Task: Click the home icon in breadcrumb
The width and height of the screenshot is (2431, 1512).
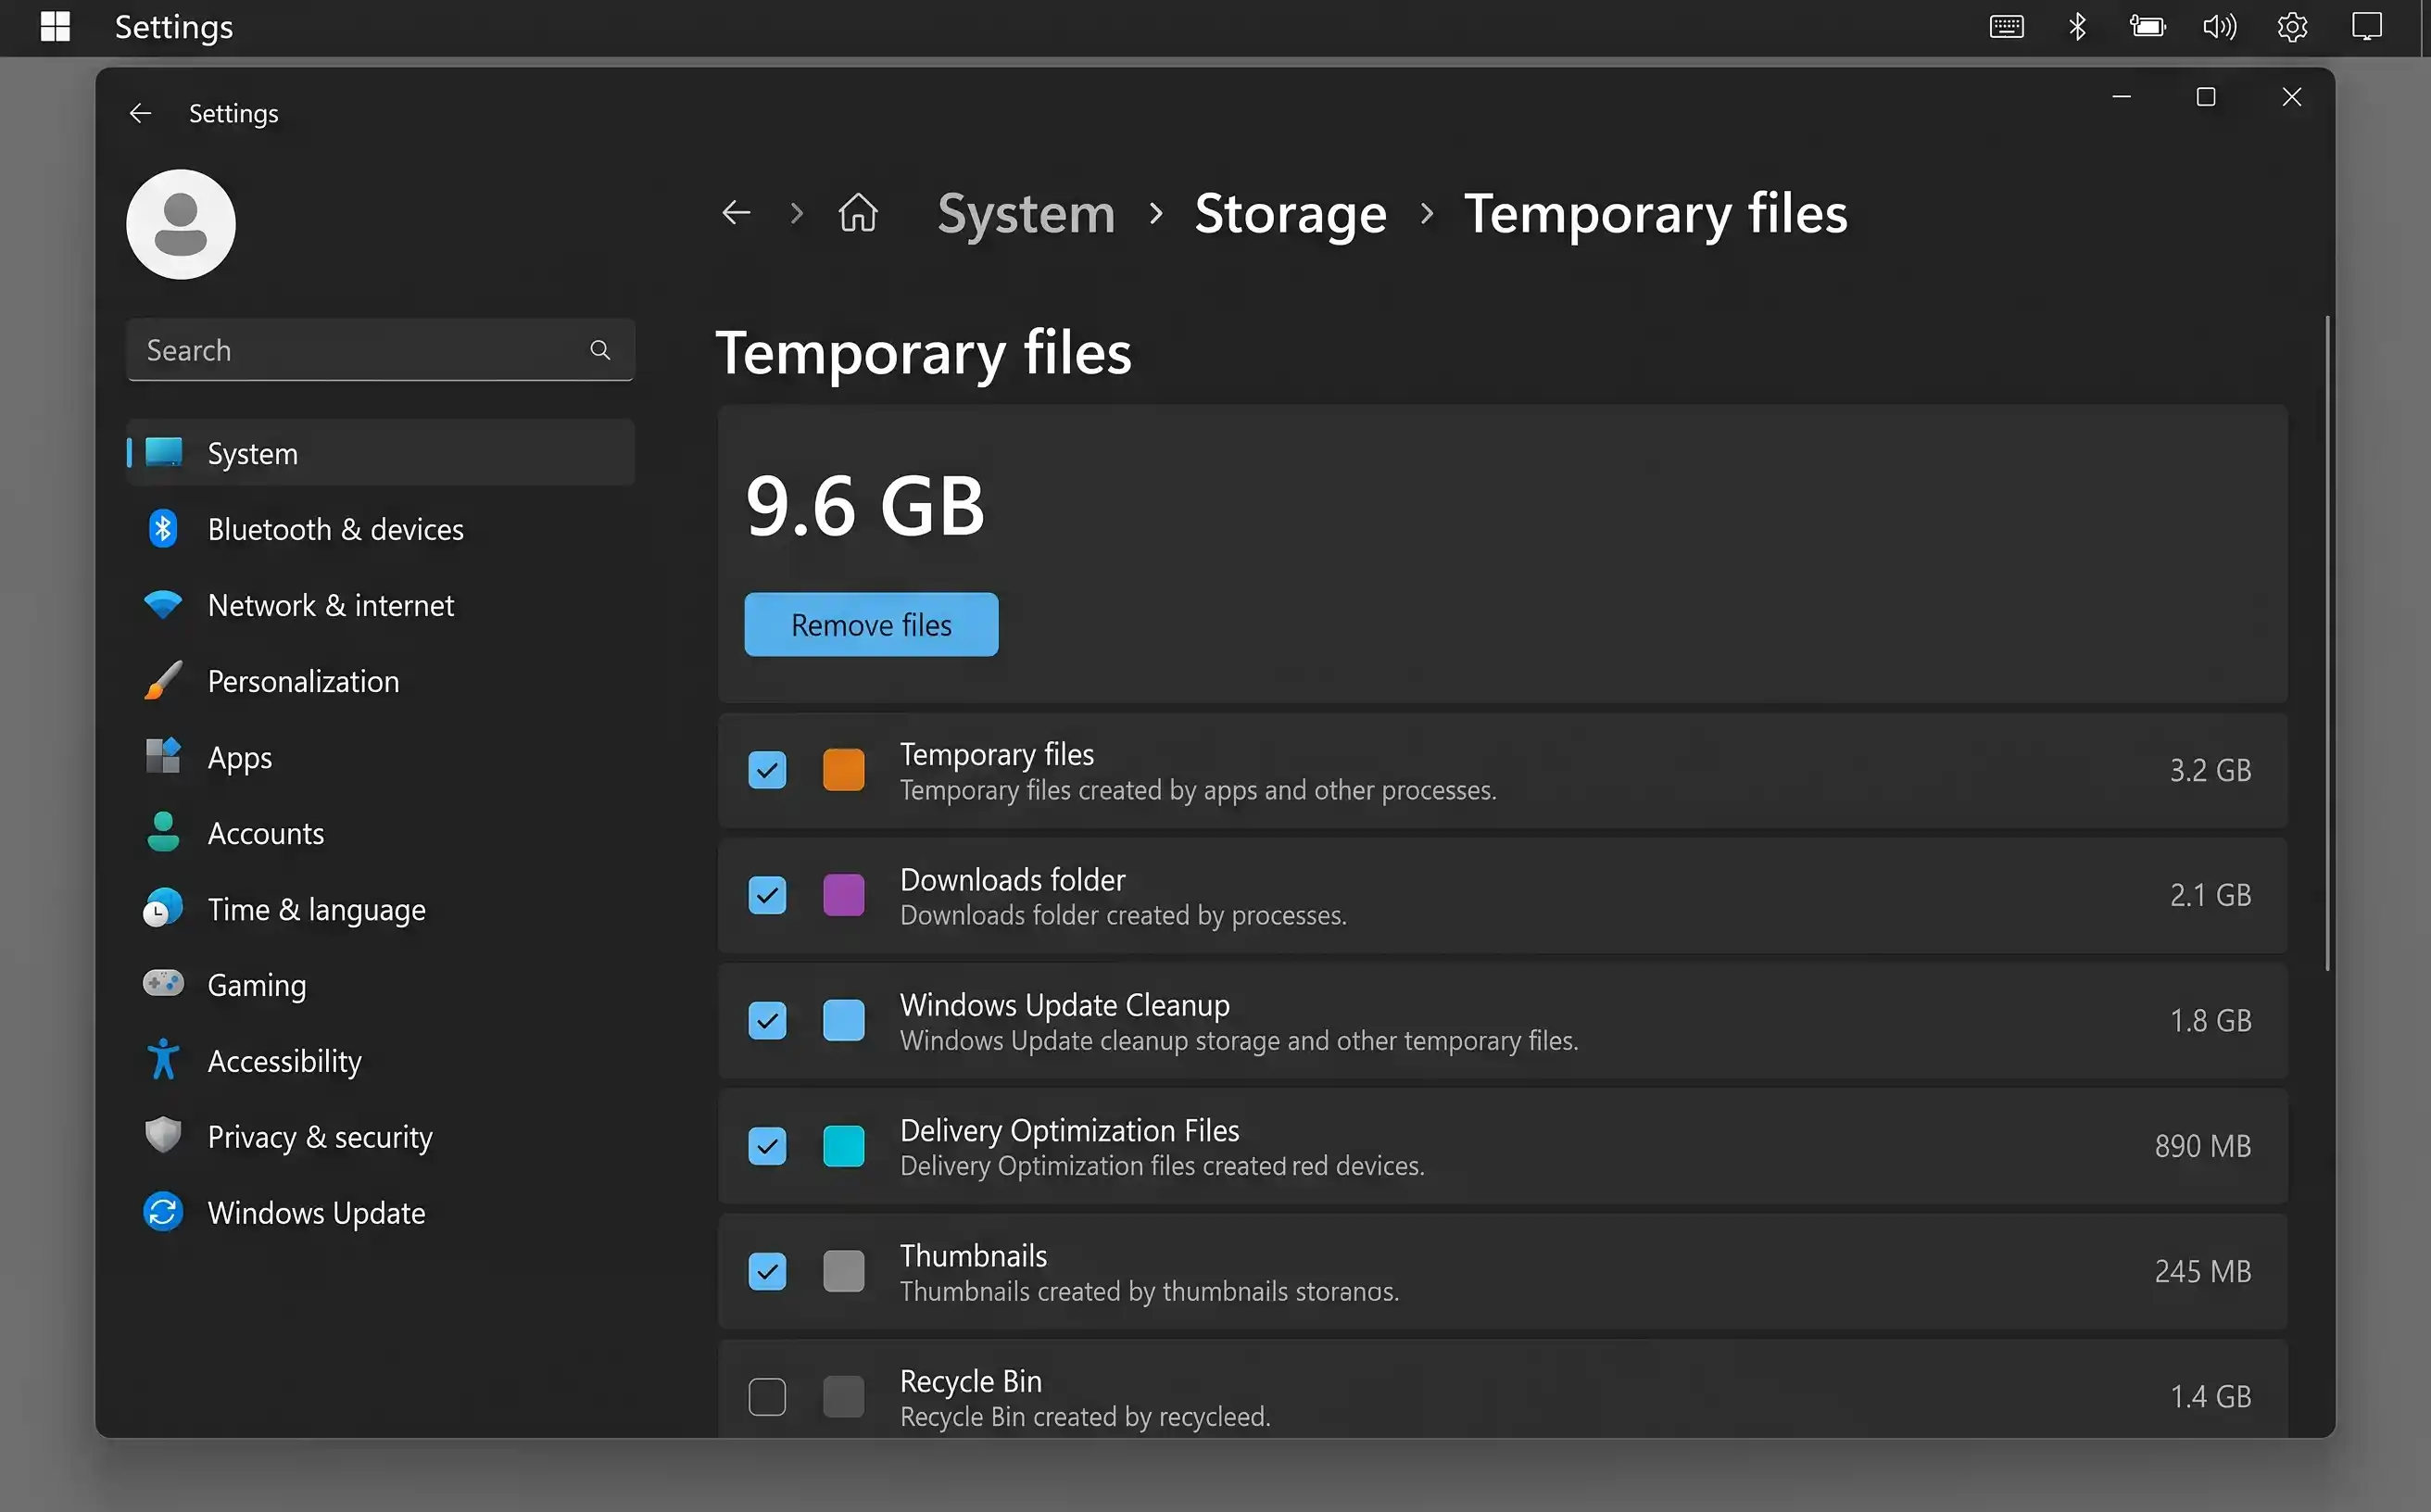Action: click(x=858, y=213)
